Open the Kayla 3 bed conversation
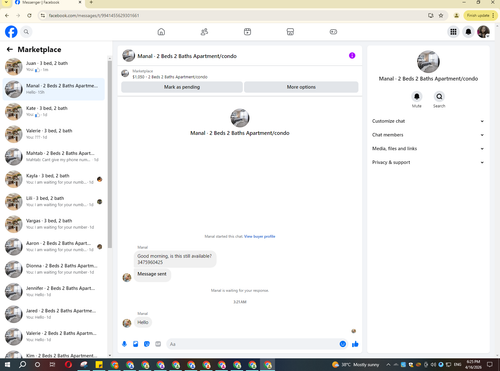 (x=54, y=179)
